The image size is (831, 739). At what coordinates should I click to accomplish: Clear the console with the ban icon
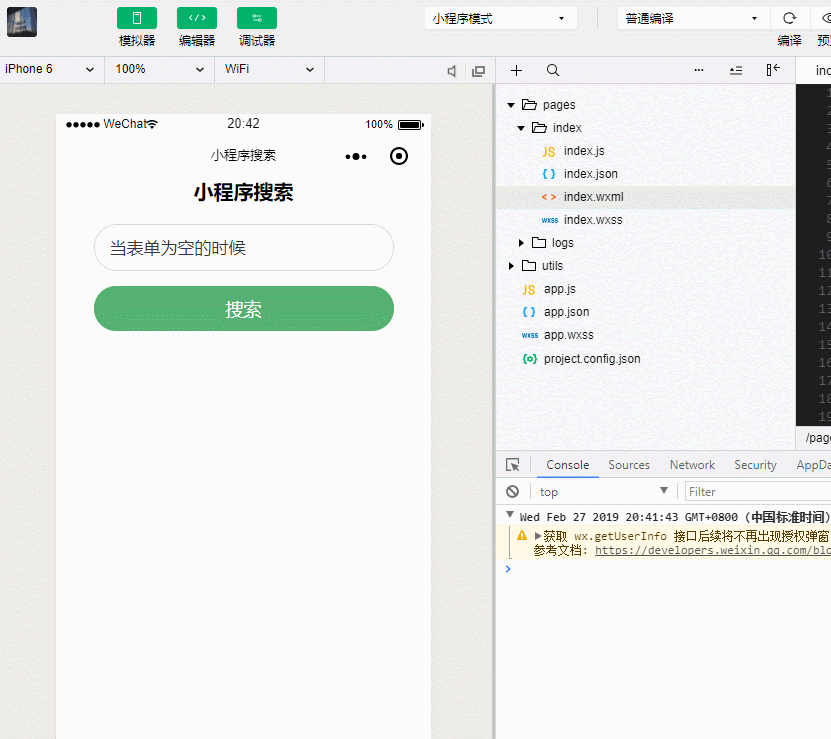[512, 491]
